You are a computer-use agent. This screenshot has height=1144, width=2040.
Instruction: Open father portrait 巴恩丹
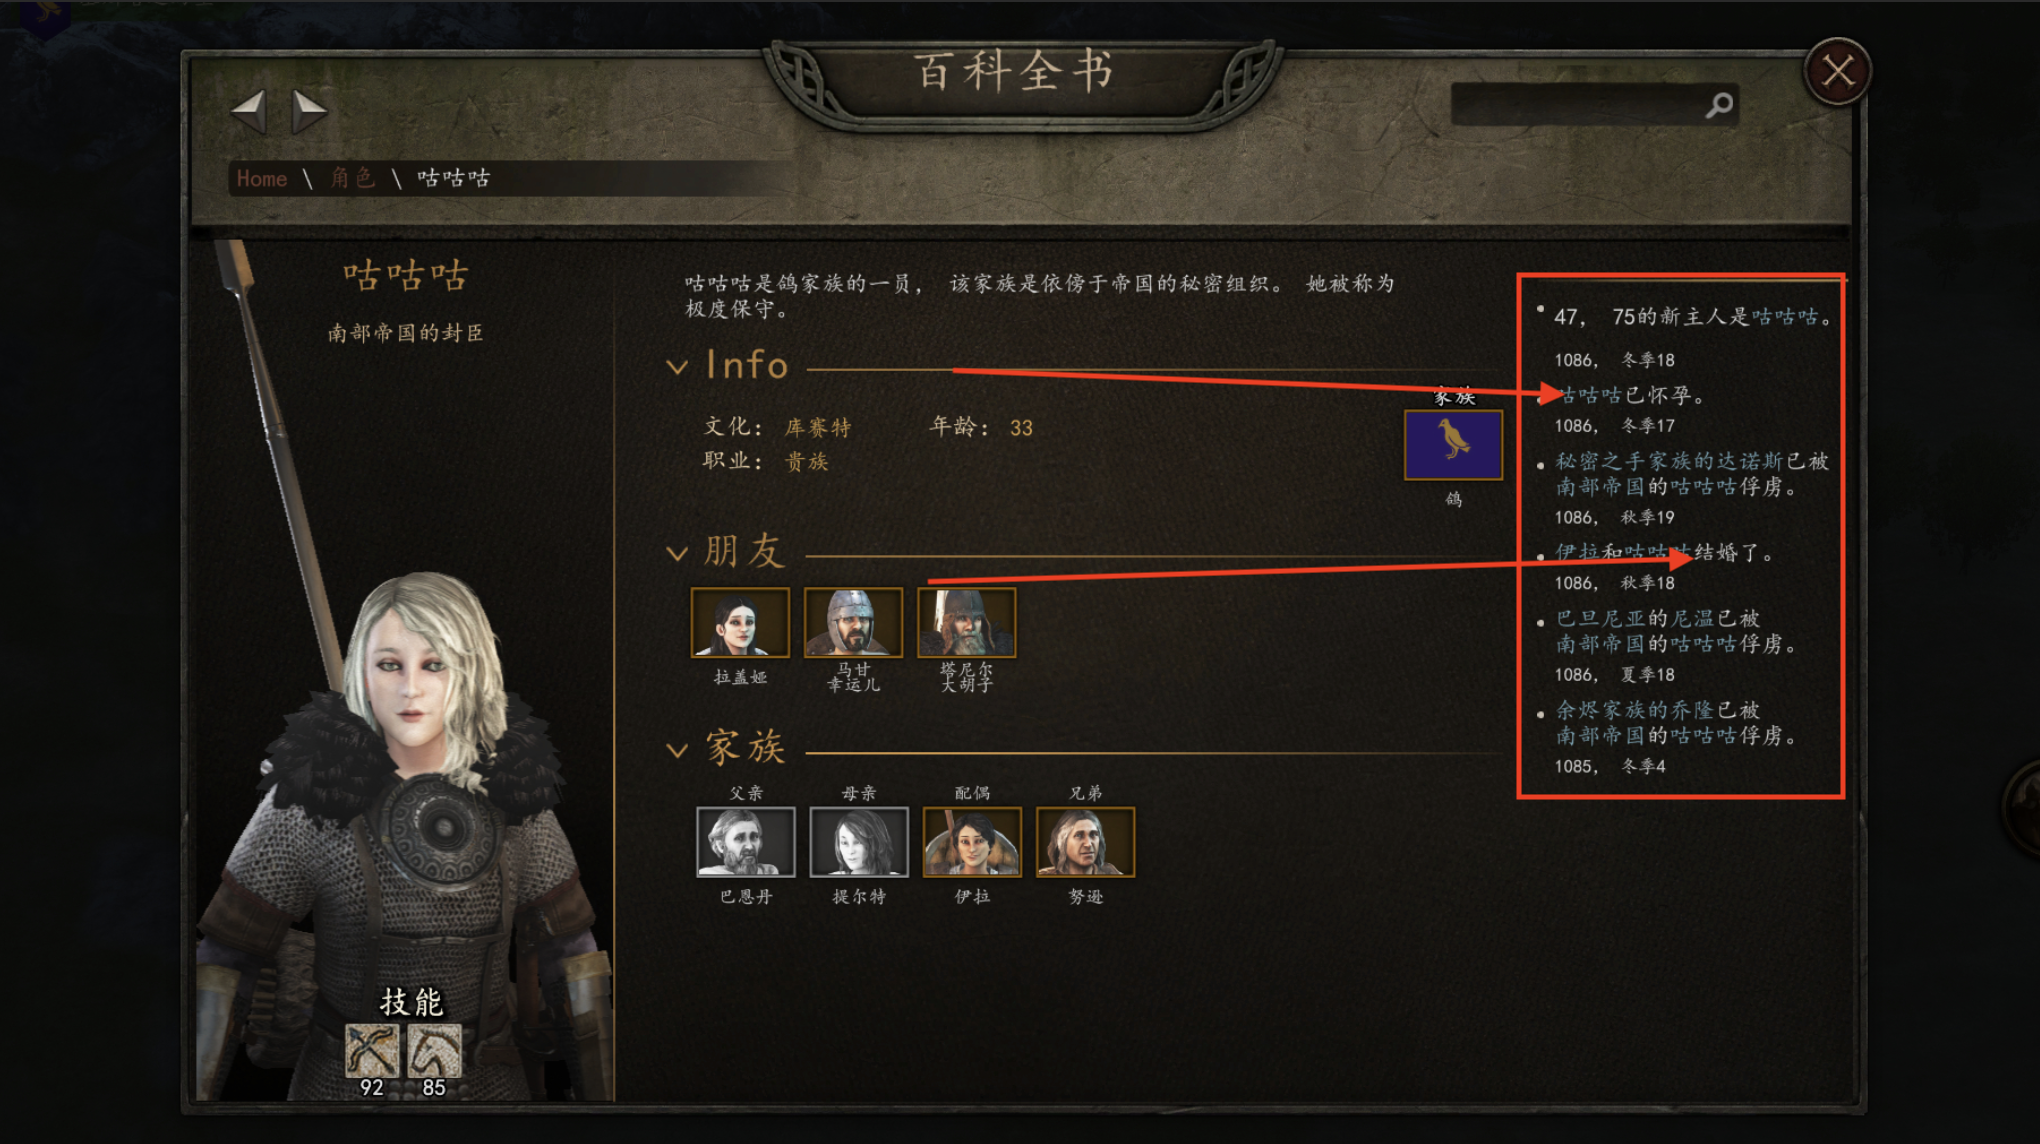(x=746, y=842)
